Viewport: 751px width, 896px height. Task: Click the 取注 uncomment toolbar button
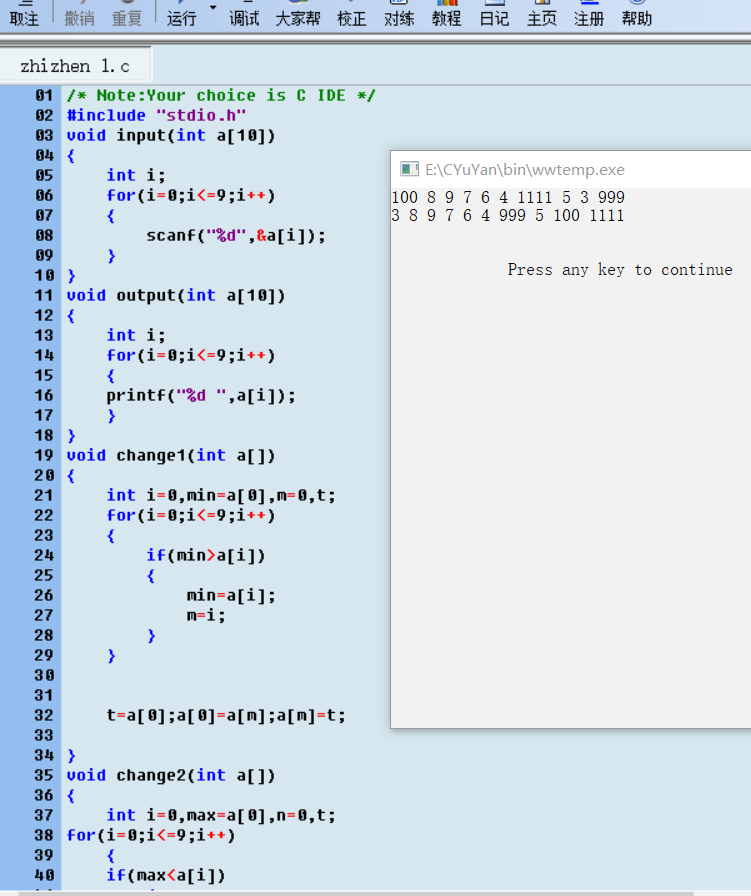point(24,14)
